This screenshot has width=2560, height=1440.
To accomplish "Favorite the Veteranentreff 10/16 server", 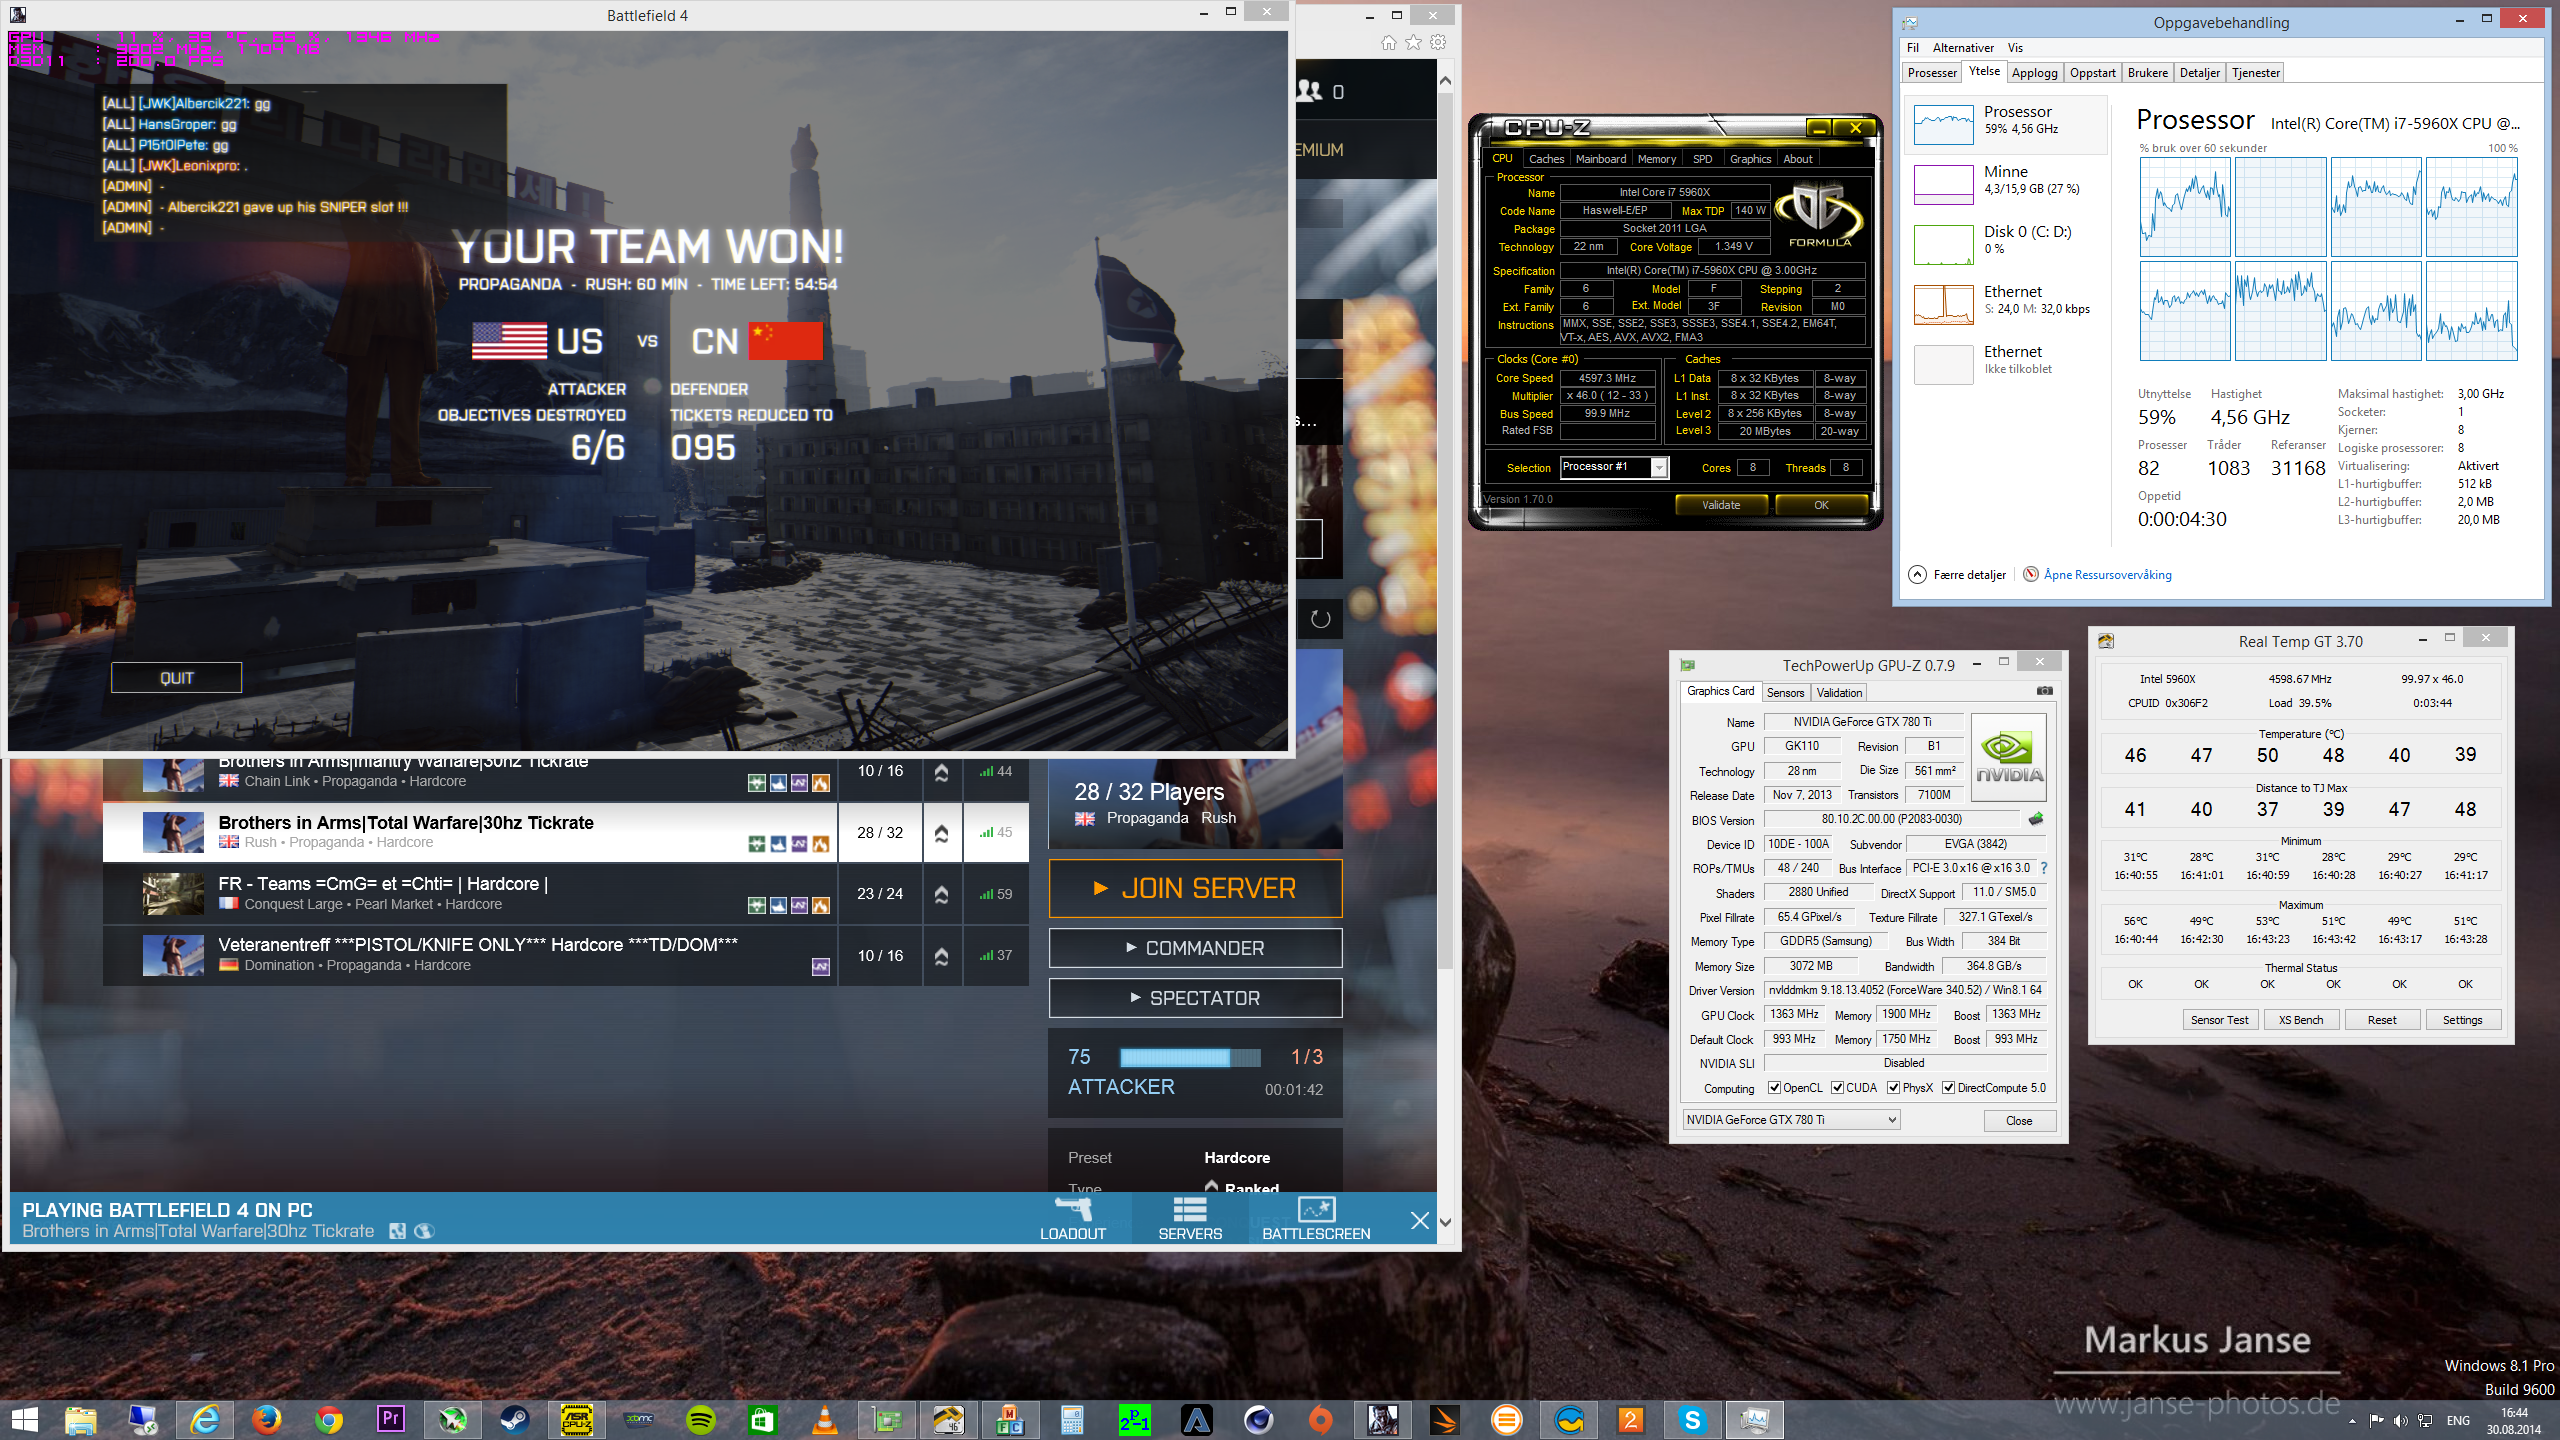I will [x=941, y=956].
